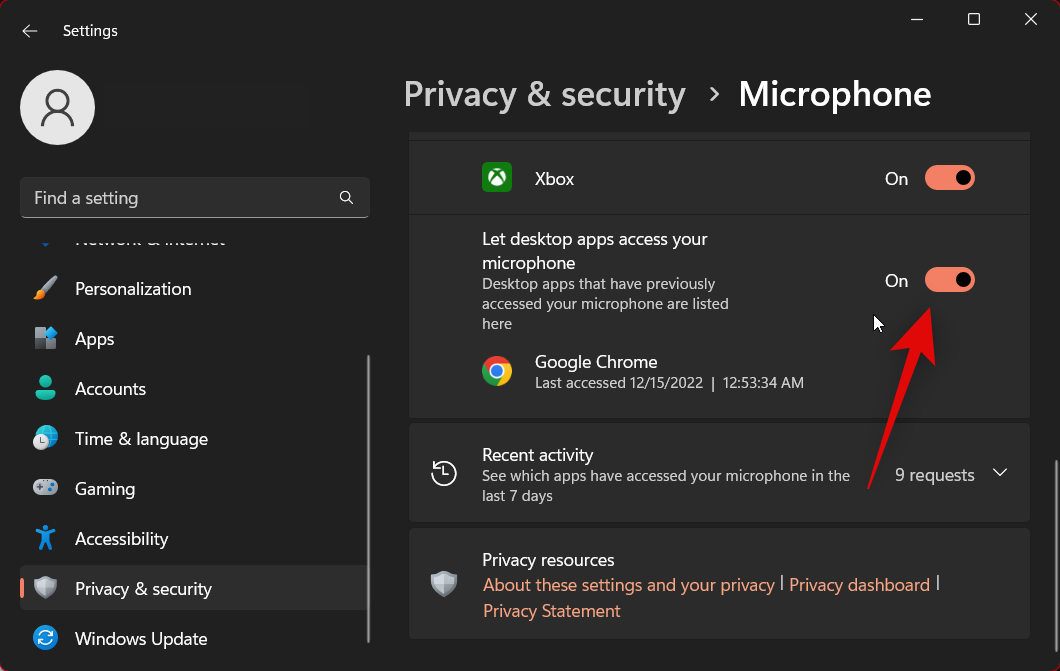Open About these settings and your privacy link
The height and width of the screenshot is (671, 1060).
pyautogui.click(x=628, y=585)
